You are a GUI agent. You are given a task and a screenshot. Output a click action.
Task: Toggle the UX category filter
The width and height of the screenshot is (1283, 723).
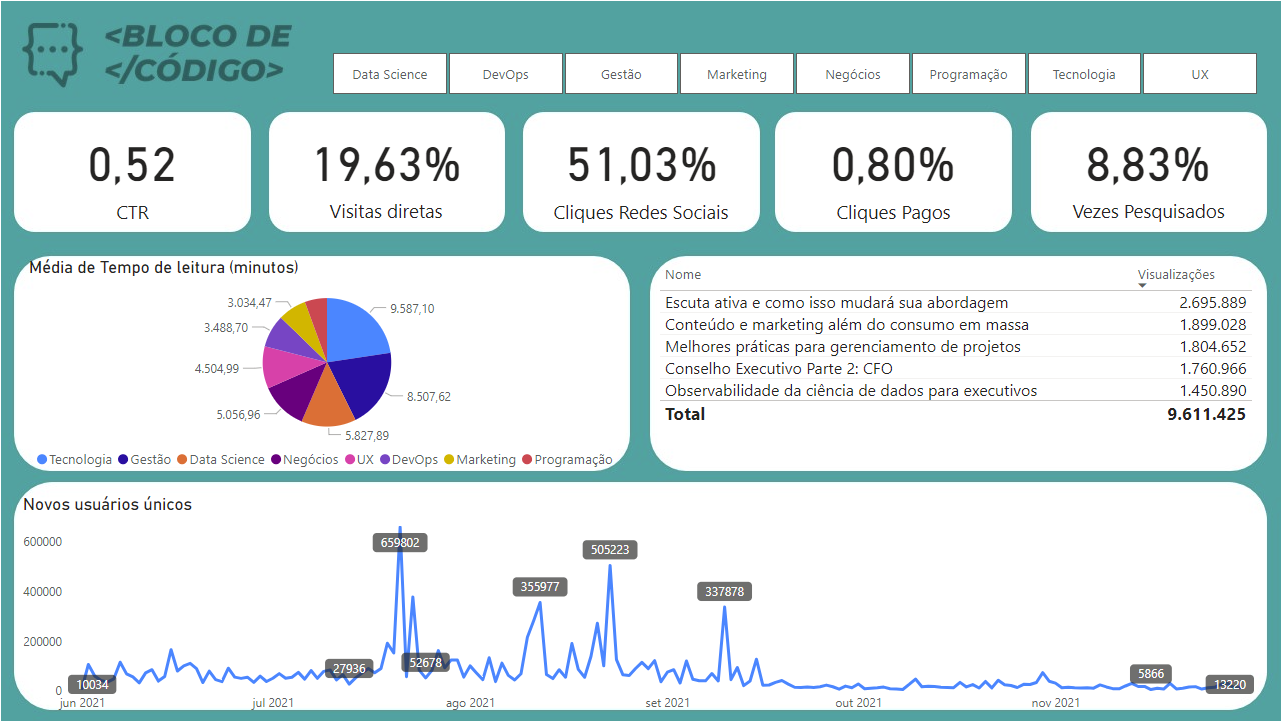click(x=1199, y=72)
